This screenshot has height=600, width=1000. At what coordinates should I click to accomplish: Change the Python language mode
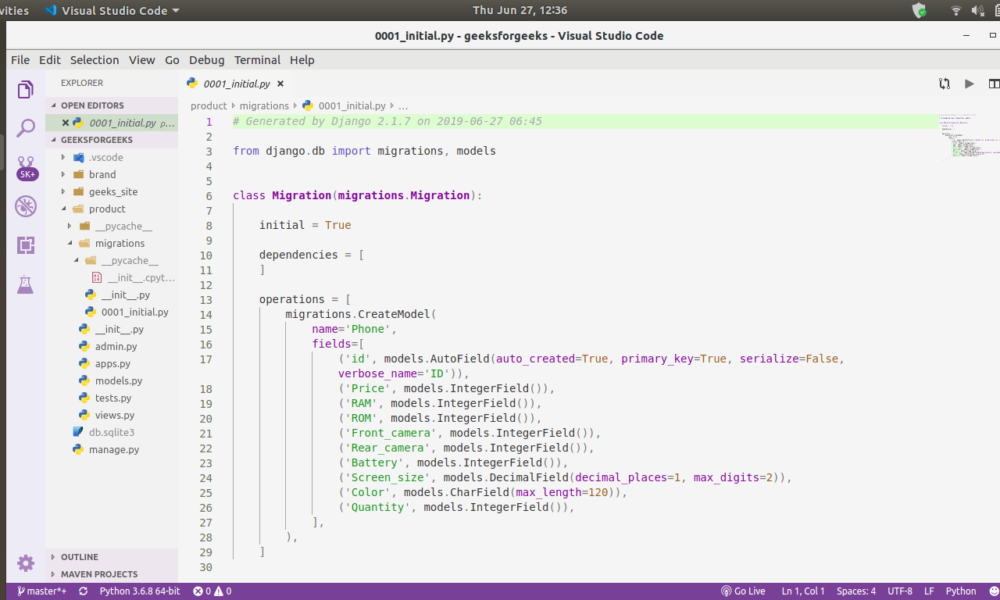(x=960, y=591)
